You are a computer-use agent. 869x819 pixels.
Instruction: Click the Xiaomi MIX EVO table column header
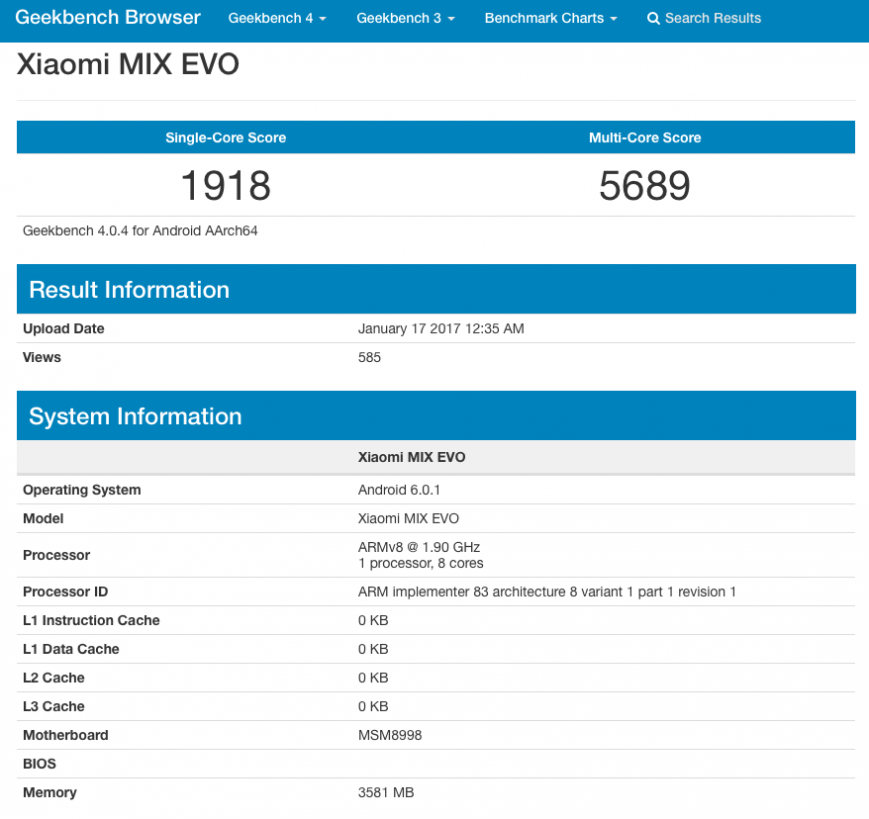[412, 457]
